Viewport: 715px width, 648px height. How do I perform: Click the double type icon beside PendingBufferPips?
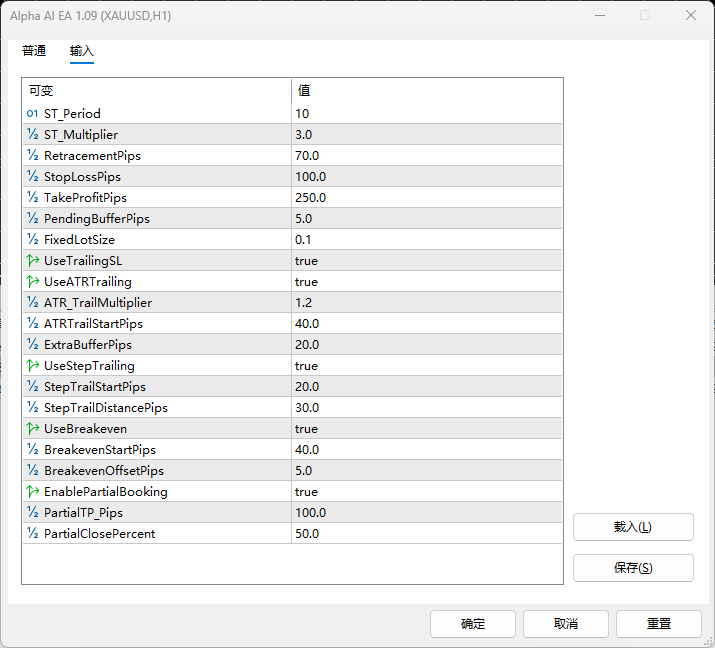pyautogui.click(x=32, y=218)
